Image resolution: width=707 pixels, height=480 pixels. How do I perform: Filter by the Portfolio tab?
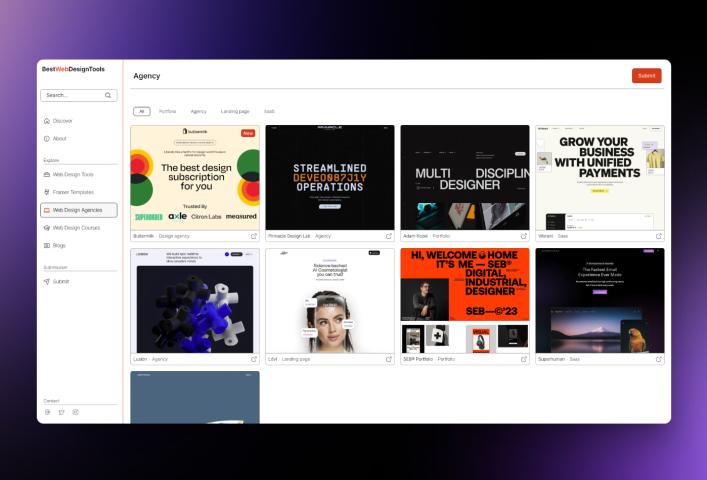[x=167, y=111]
